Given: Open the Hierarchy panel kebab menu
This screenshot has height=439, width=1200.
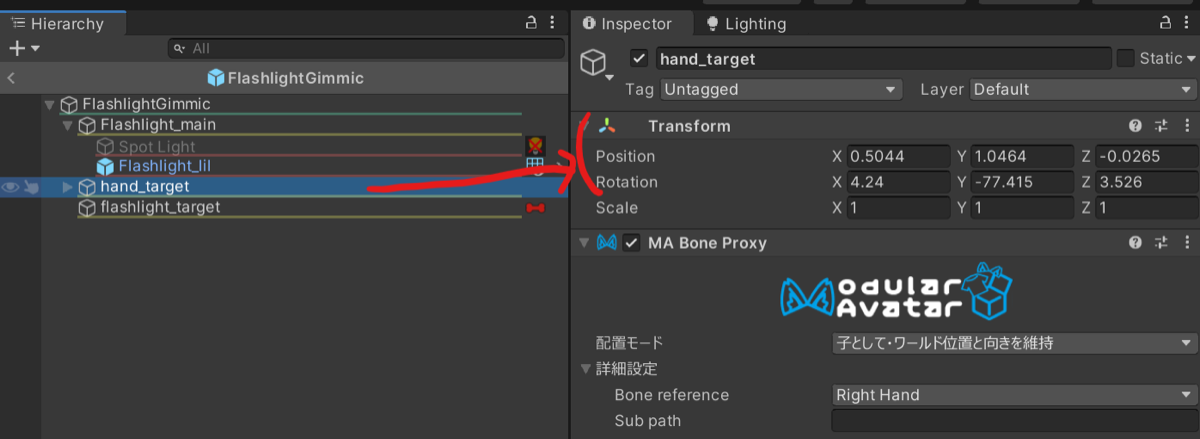Looking at the screenshot, I should [x=555, y=22].
